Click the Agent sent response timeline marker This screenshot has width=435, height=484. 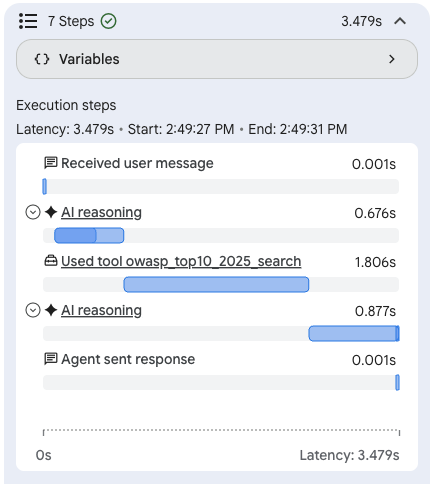[397, 383]
